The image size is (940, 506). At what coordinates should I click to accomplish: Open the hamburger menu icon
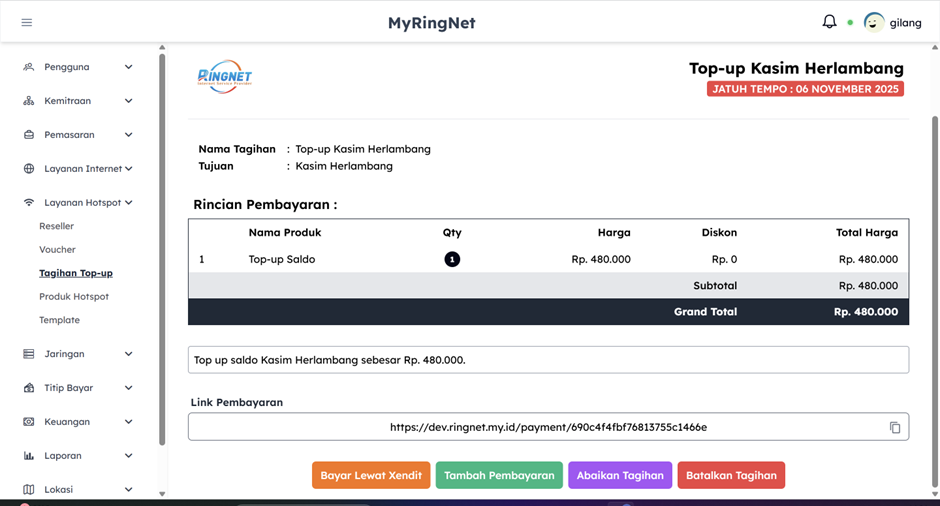pos(27,22)
